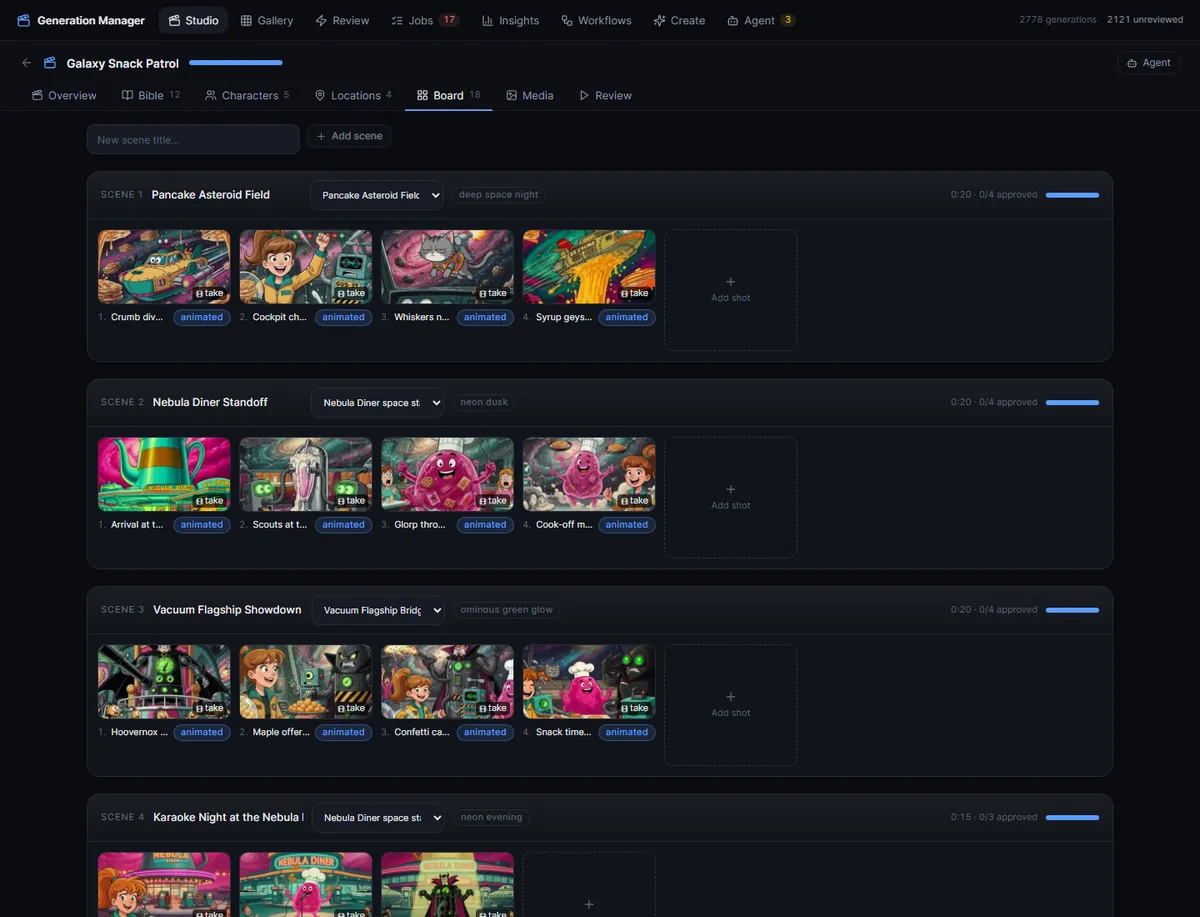Switch to the Overview tab
This screenshot has width=1200, height=917.
(64, 96)
